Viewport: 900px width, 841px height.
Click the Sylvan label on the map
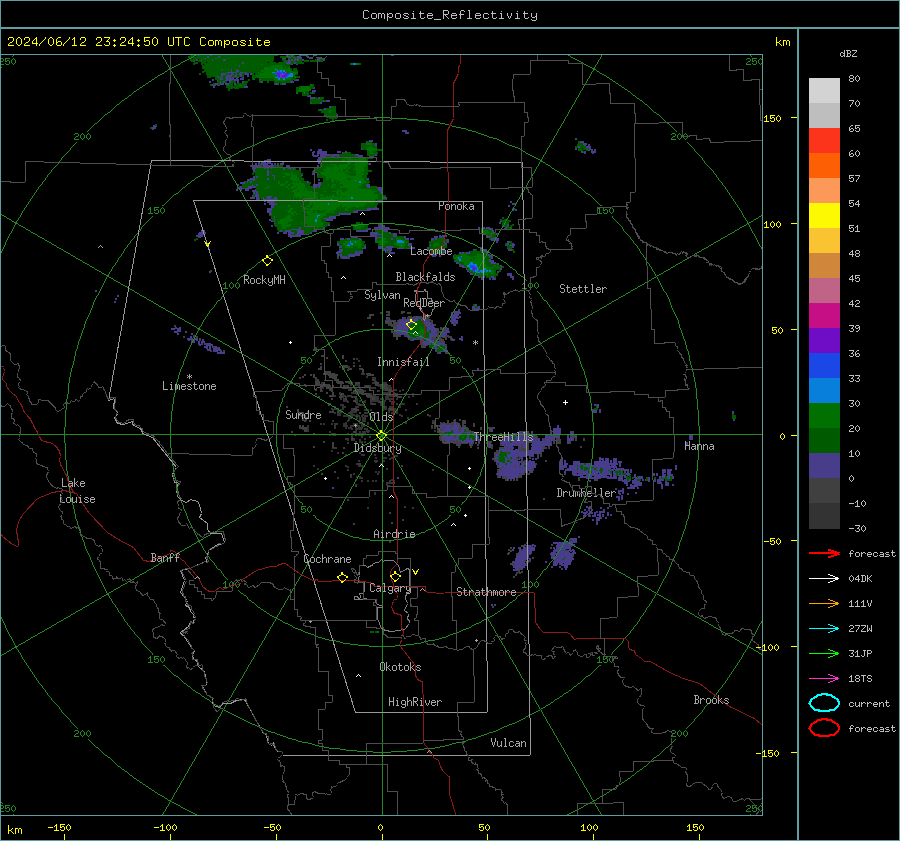click(382, 295)
